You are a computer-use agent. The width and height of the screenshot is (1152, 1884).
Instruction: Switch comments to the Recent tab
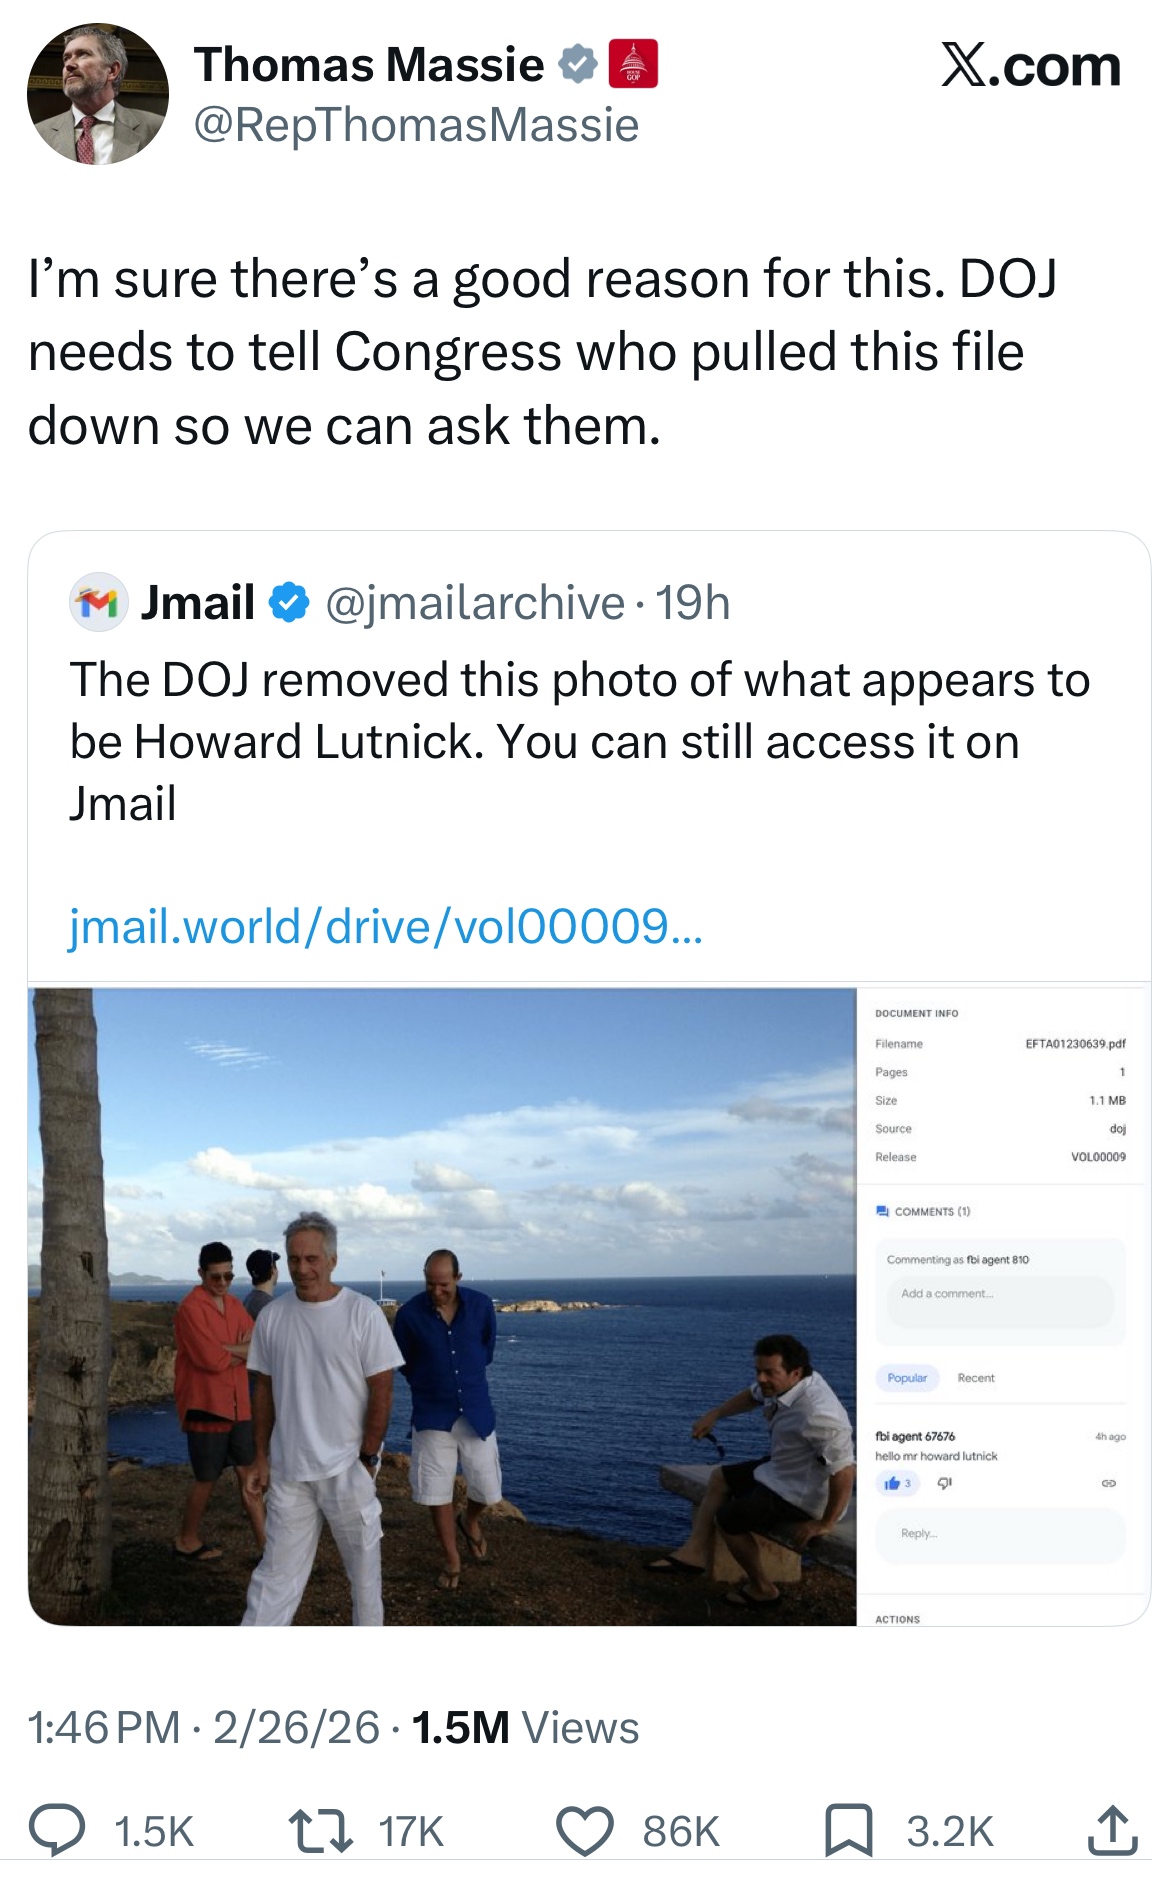[x=976, y=1378]
